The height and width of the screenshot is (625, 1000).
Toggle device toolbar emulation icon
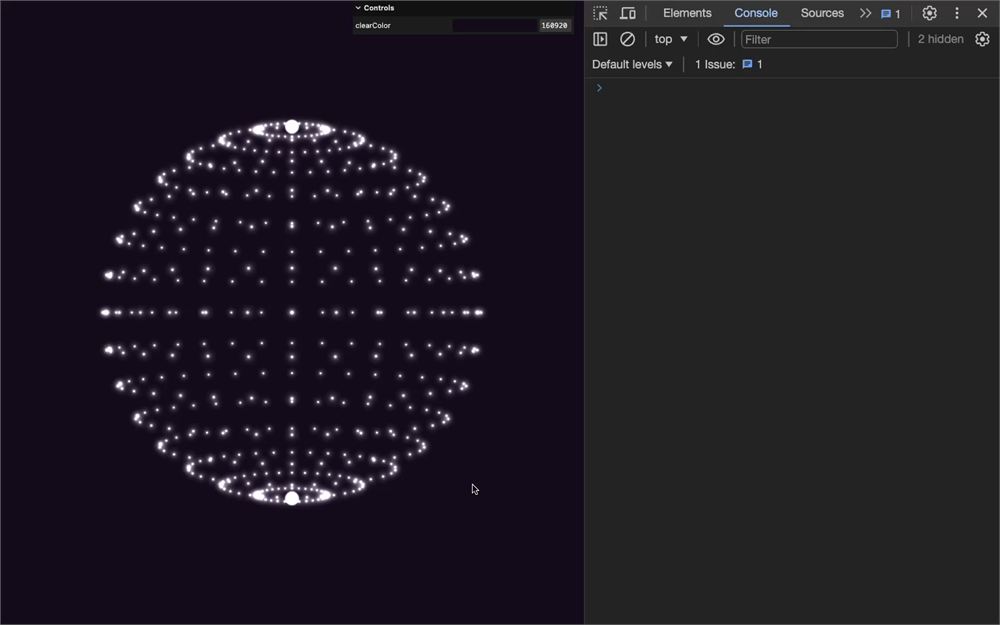tap(628, 13)
